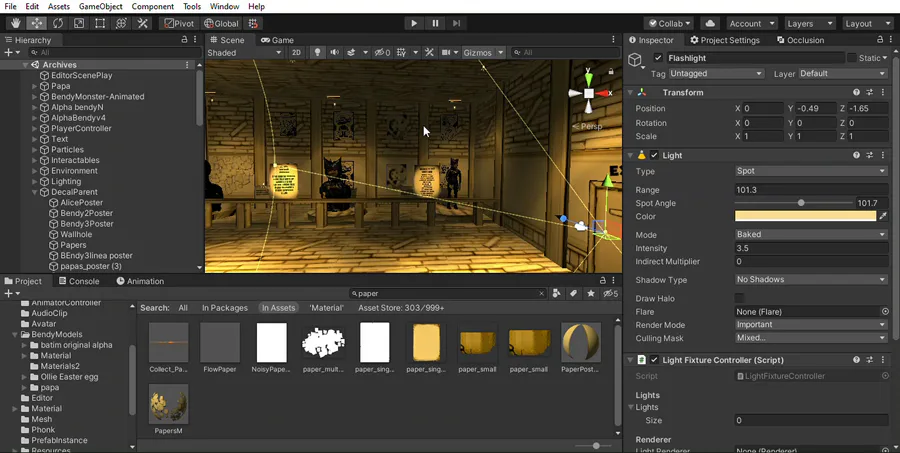Screen dimensions: 900x453
Task: Pause the game
Action: point(435,24)
